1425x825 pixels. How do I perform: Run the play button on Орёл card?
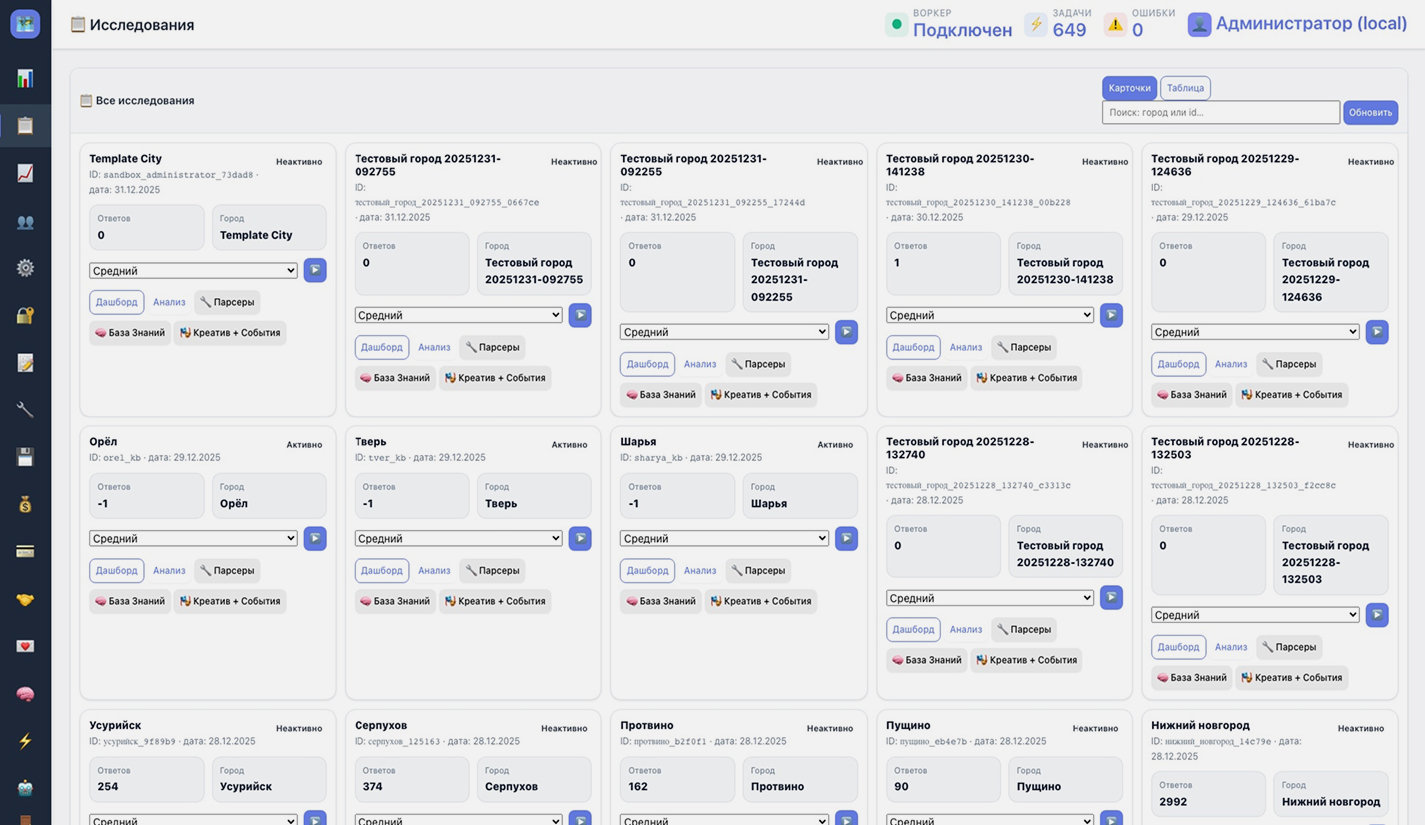coord(315,538)
